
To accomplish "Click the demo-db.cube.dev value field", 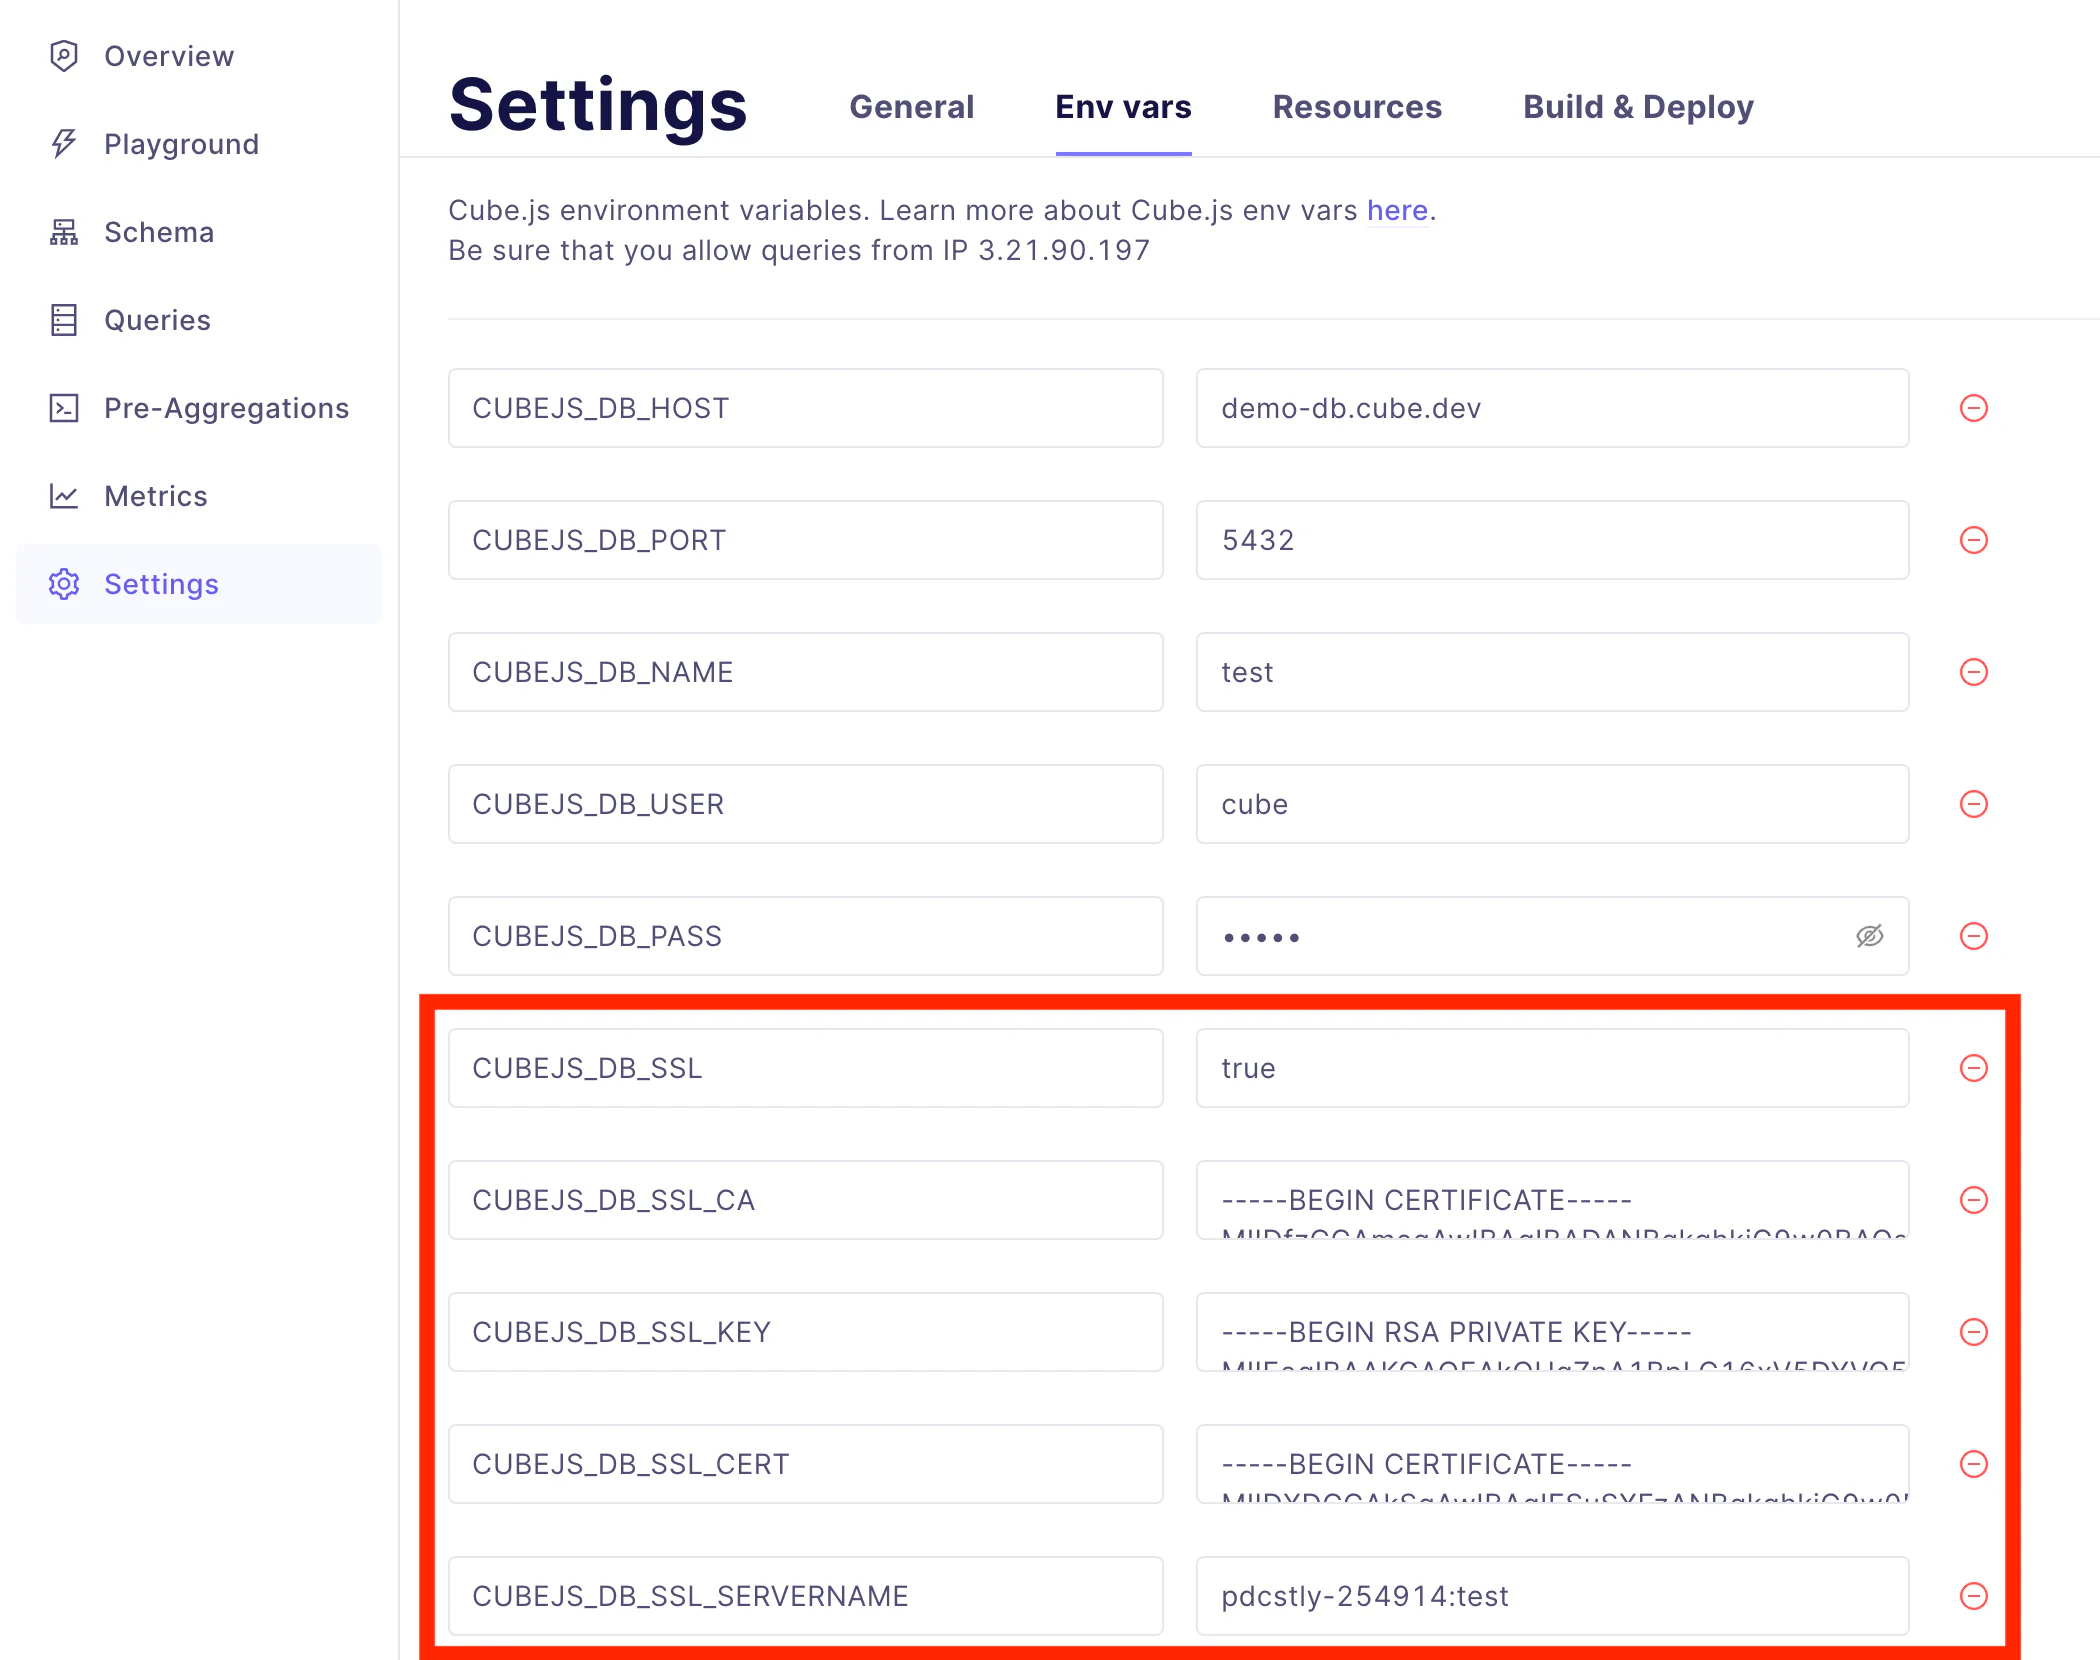I will [x=1552, y=408].
